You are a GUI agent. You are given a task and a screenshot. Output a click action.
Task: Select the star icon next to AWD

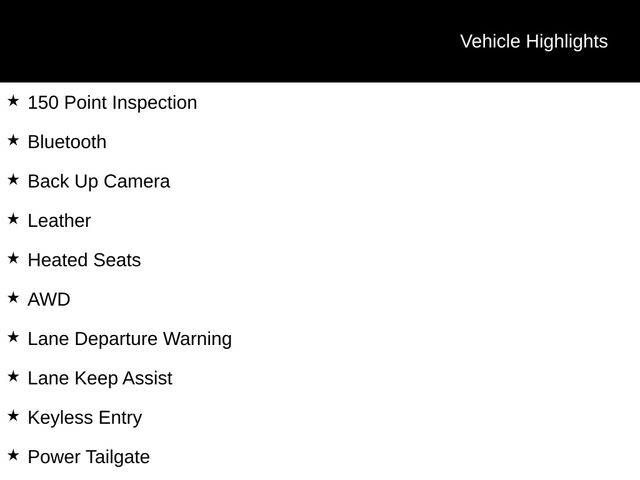(13, 298)
